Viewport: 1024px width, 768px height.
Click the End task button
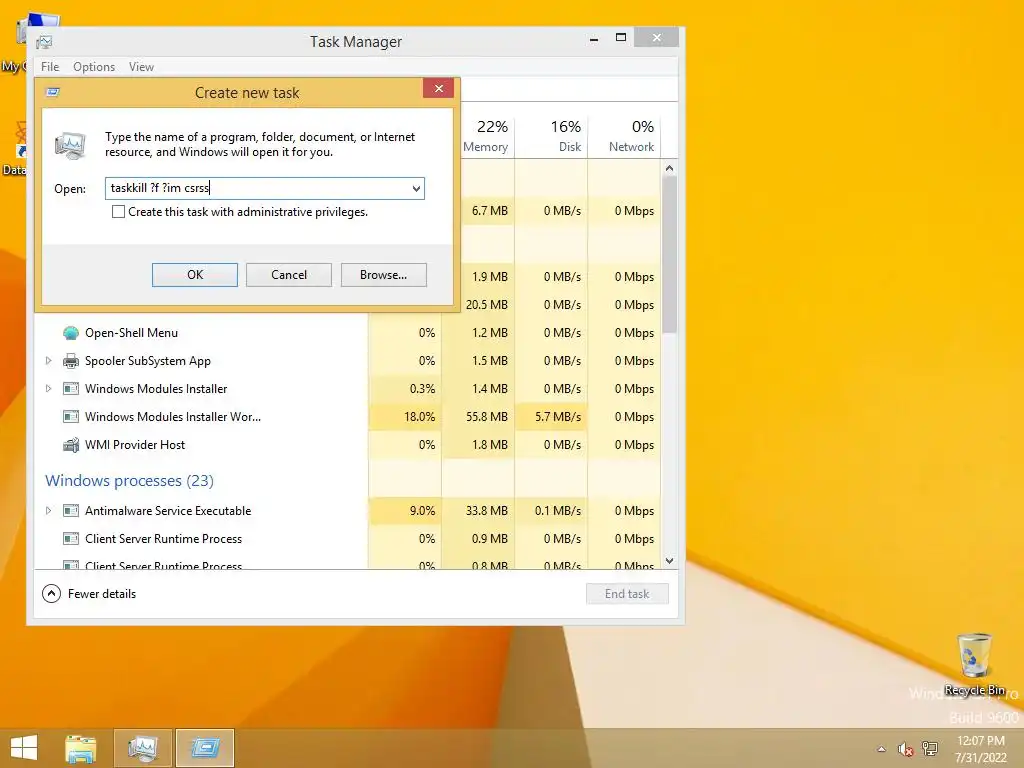click(627, 594)
